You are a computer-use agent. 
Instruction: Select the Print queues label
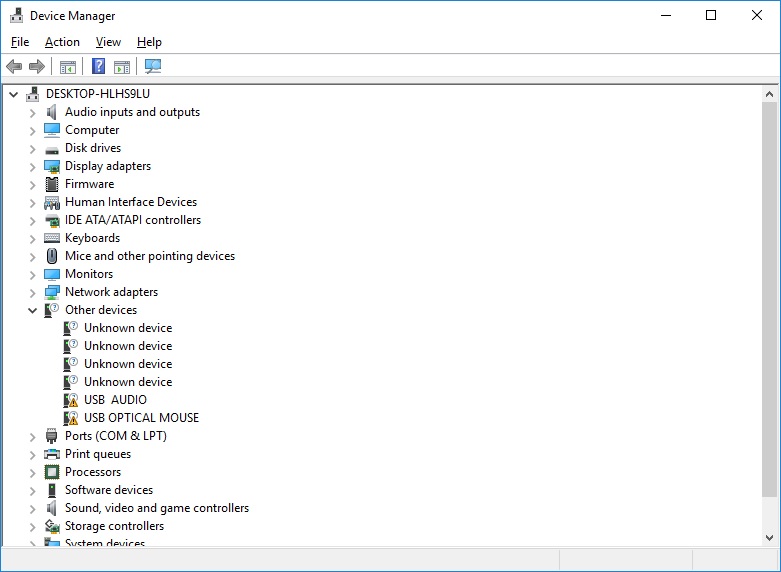(98, 454)
